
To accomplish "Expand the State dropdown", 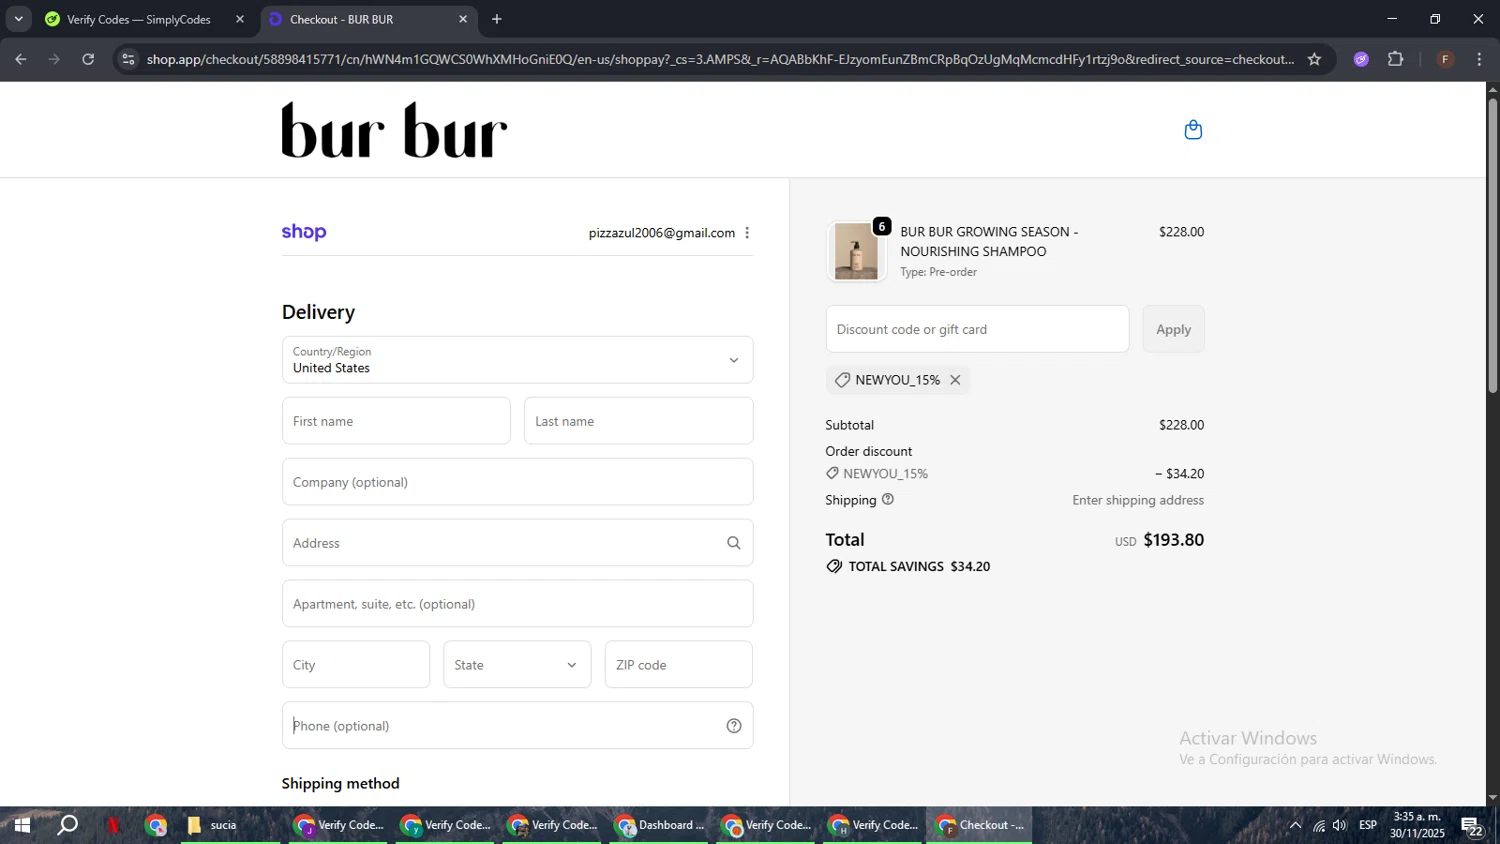I will (x=517, y=665).
